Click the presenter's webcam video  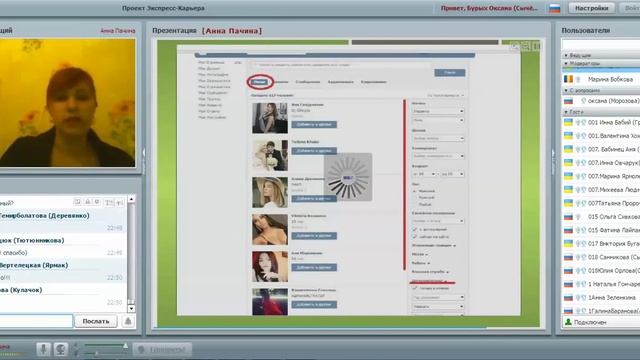coord(67,103)
